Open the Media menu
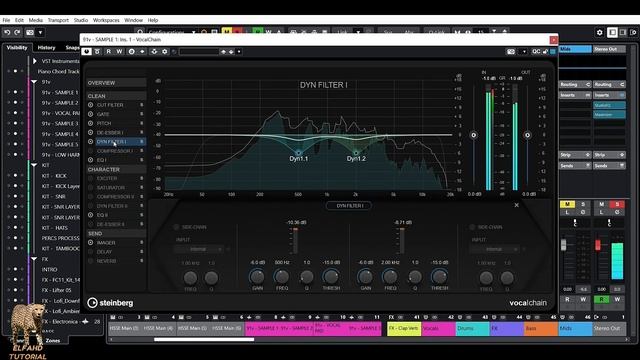The width and height of the screenshot is (640, 360). (x=36, y=20)
